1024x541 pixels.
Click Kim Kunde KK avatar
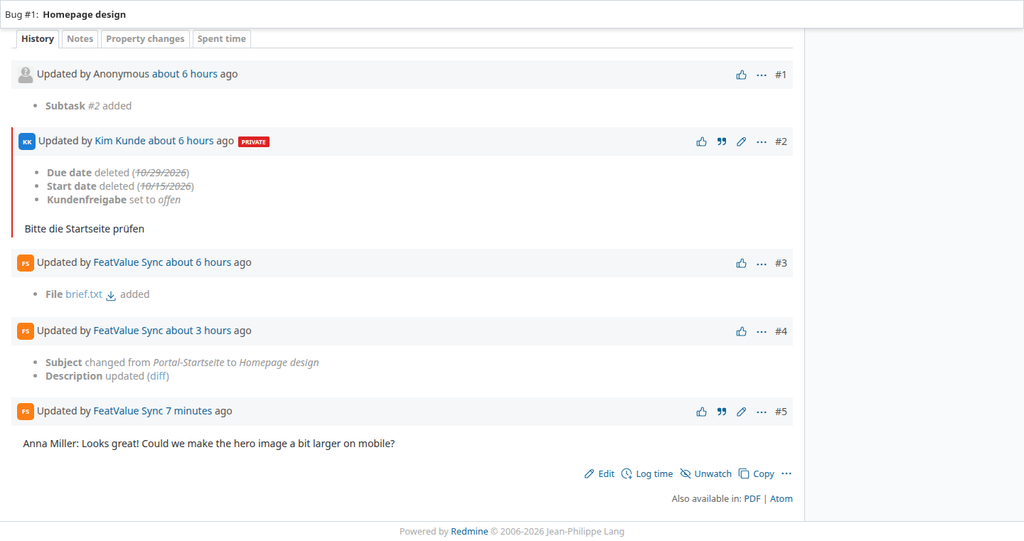pos(27,141)
